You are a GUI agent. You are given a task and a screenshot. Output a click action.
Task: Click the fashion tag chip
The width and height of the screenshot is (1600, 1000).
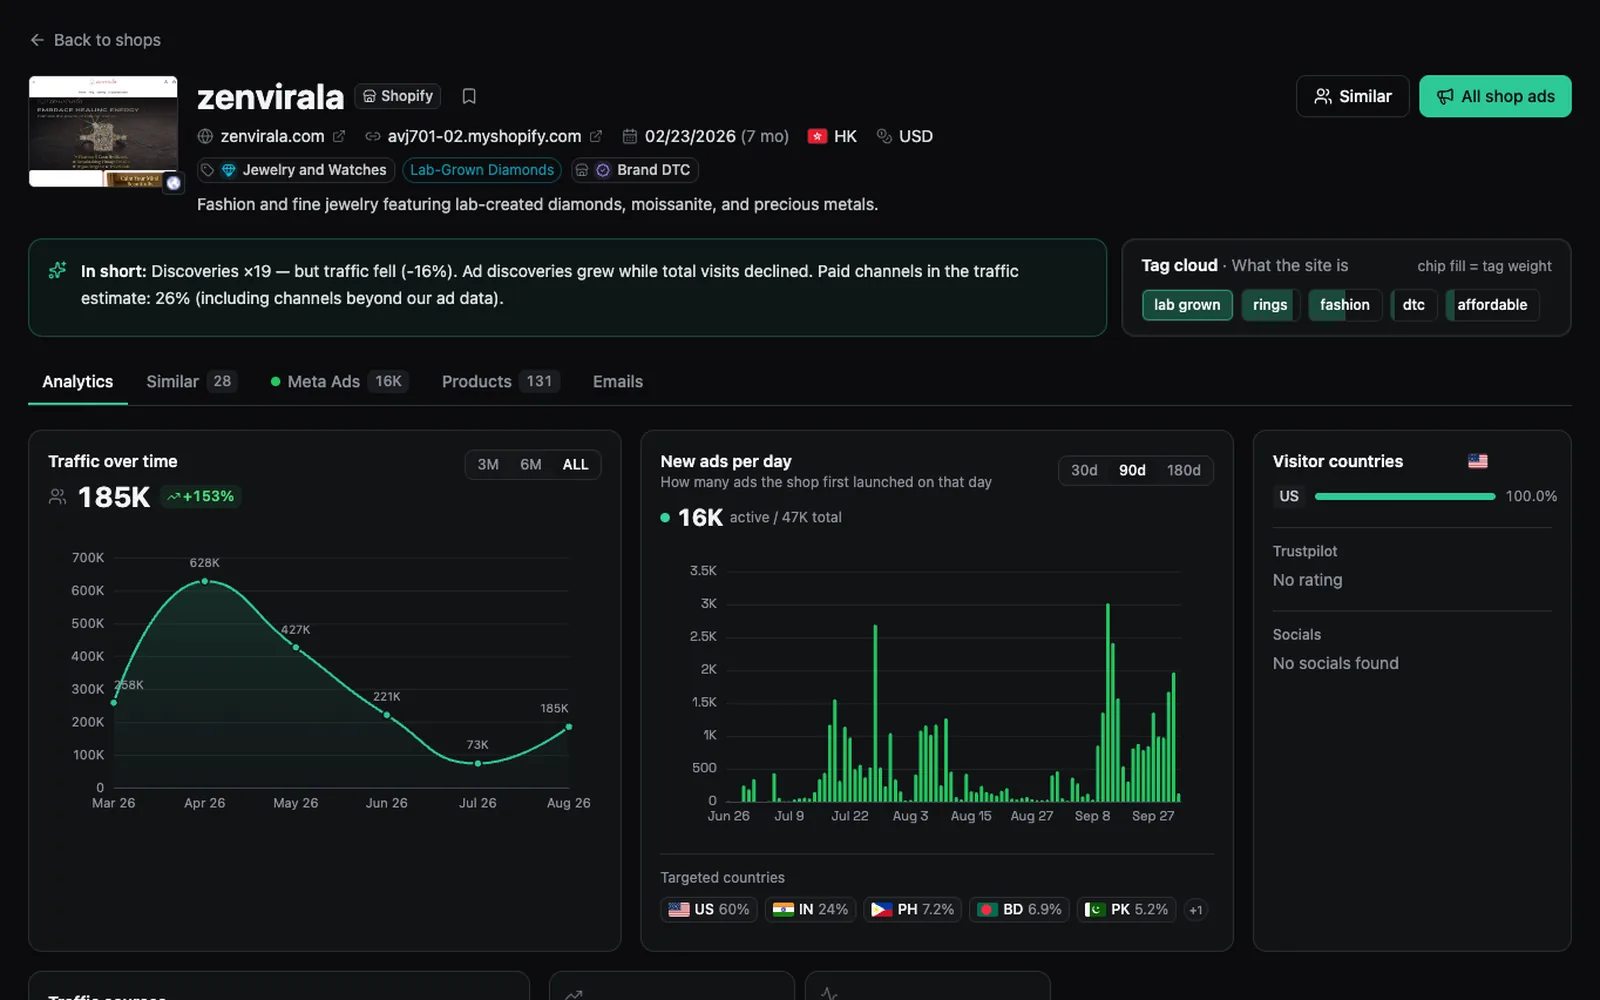1345,305
